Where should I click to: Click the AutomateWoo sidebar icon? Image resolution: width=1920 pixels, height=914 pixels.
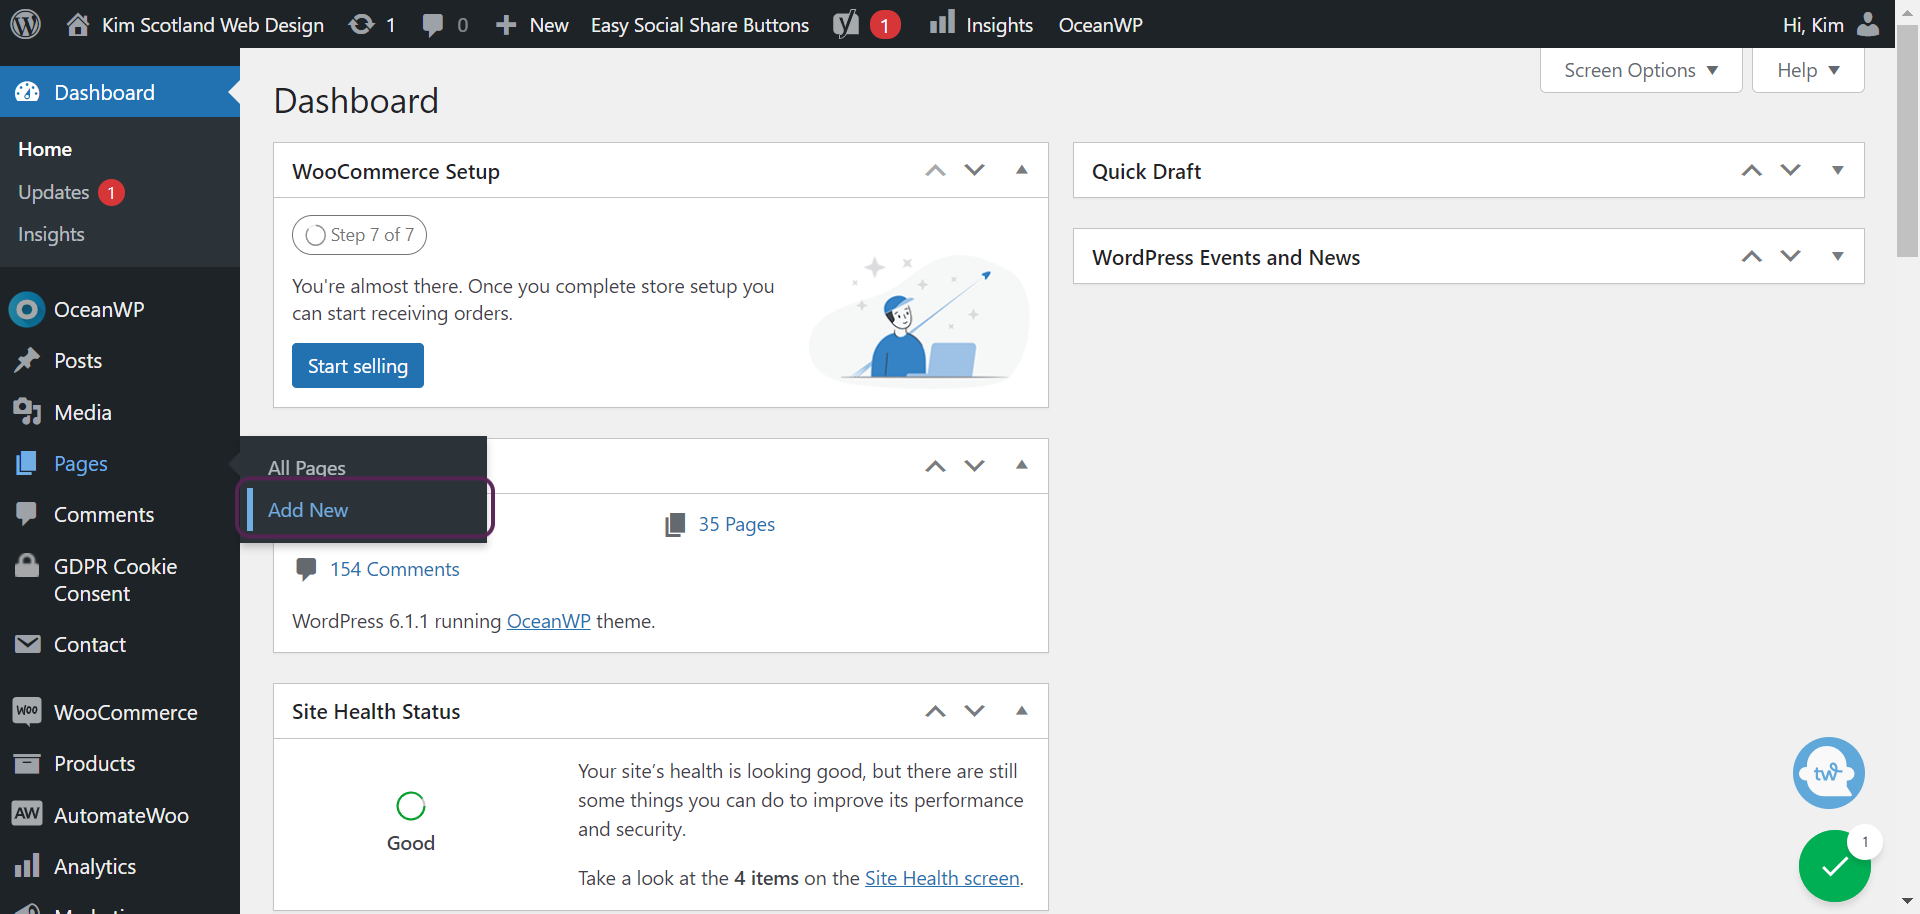click(27, 814)
